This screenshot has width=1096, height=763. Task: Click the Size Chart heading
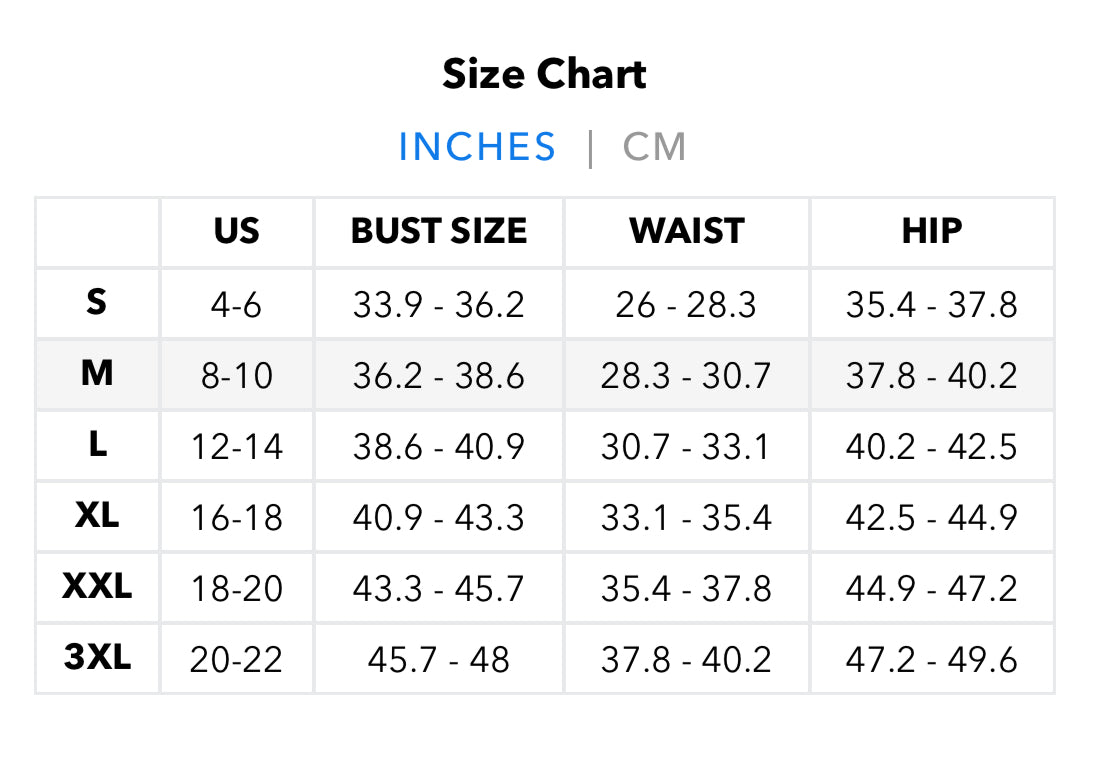[545, 75]
